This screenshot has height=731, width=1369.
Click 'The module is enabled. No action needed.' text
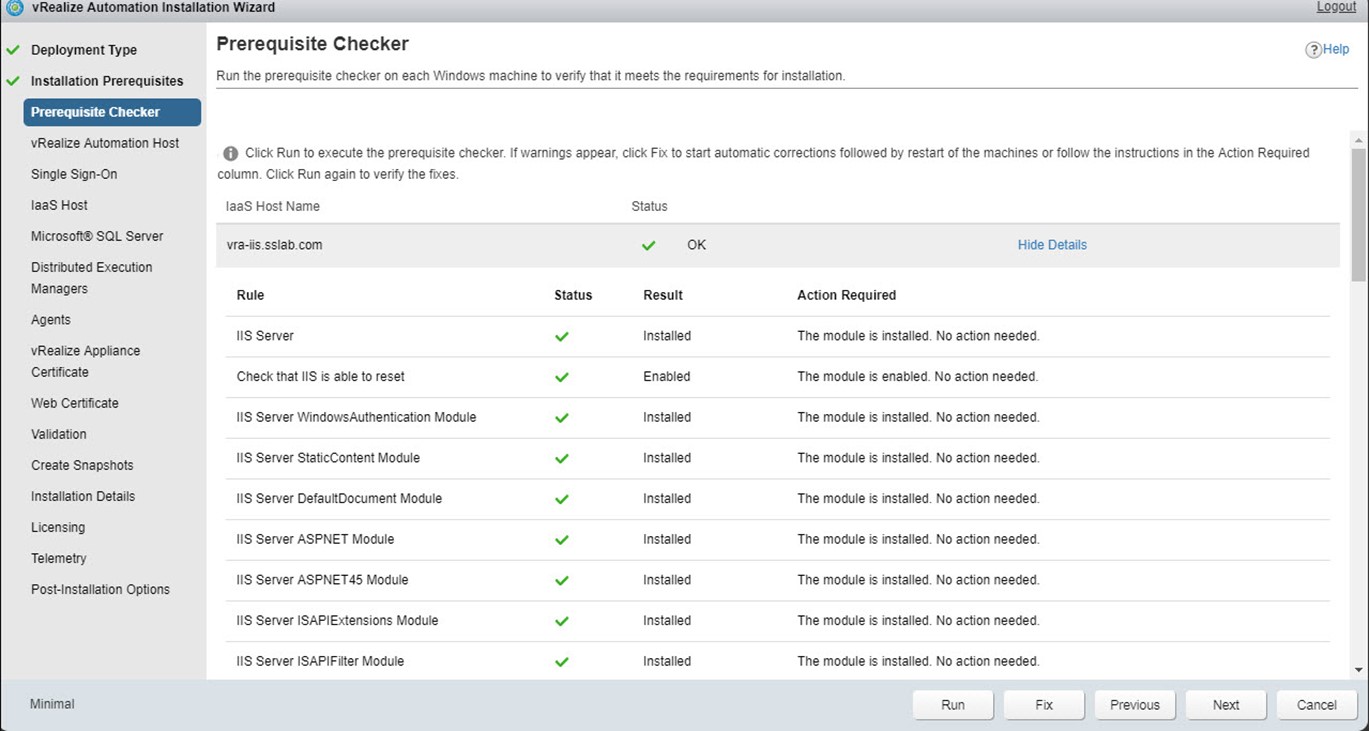pos(917,377)
